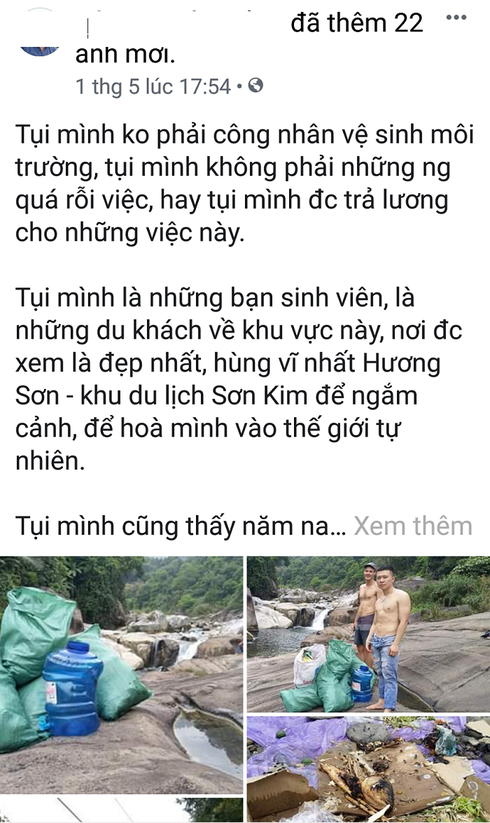Click the white bag beside the men

click(309, 666)
